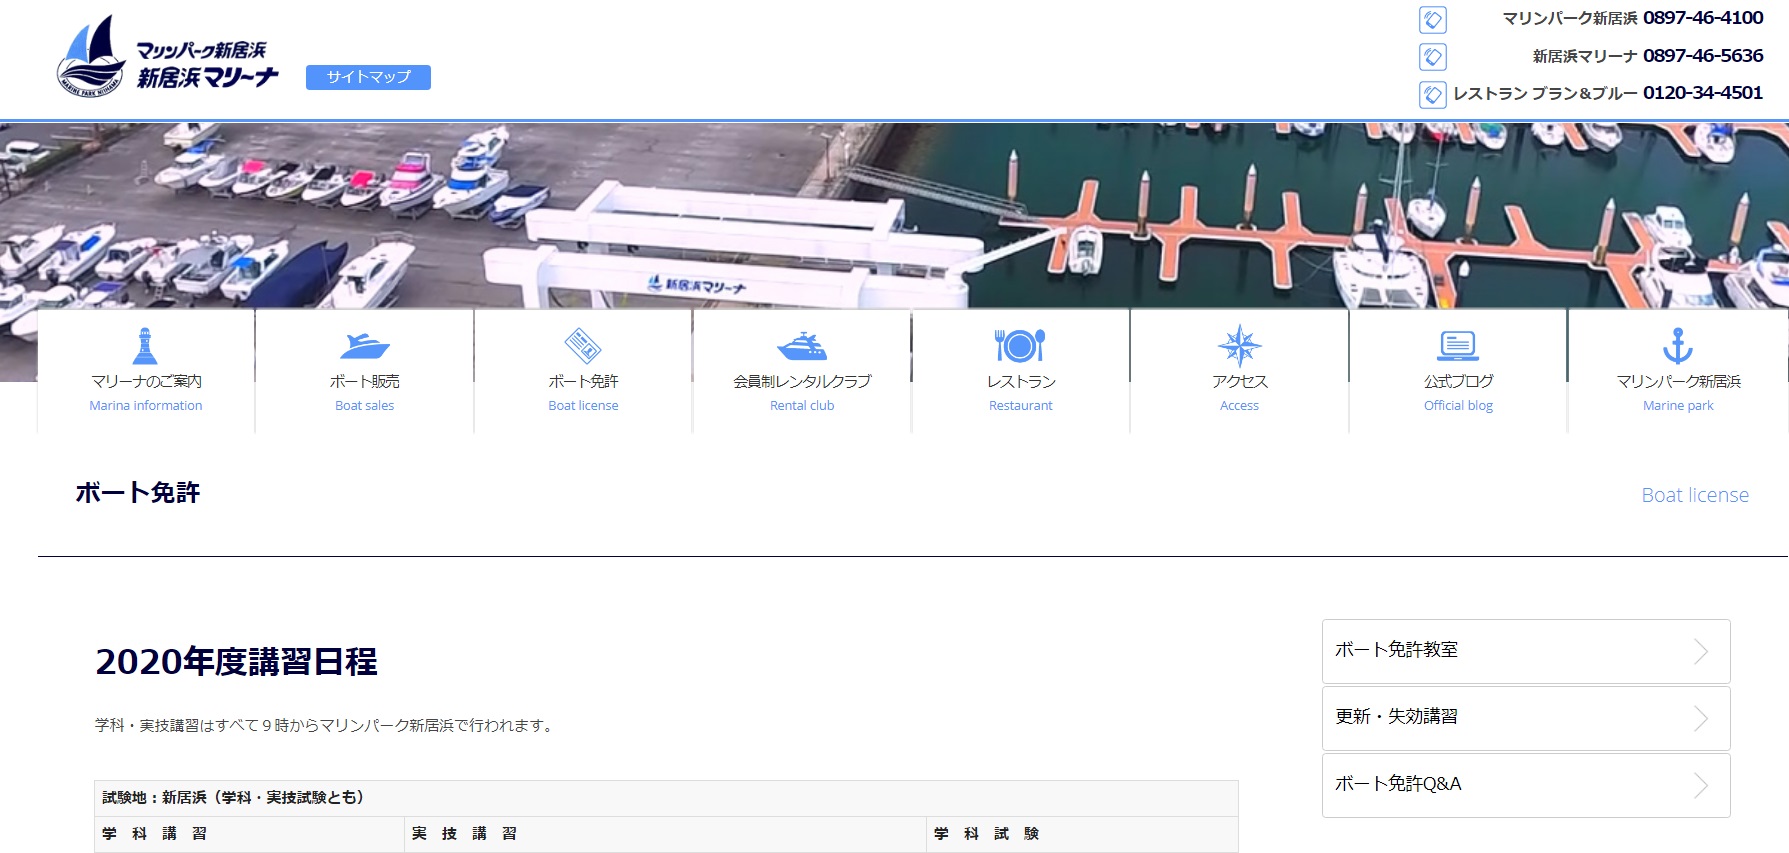Click the ボート免許 page title

click(x=138, y=493)
